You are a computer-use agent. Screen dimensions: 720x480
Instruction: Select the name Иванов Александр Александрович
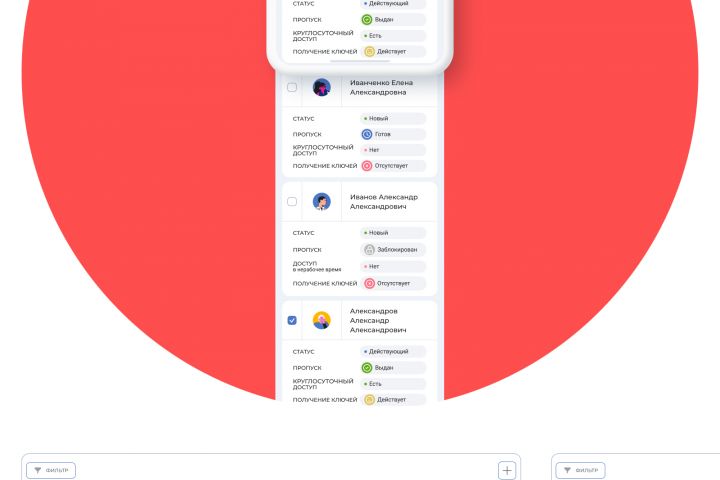pos(384,202)
